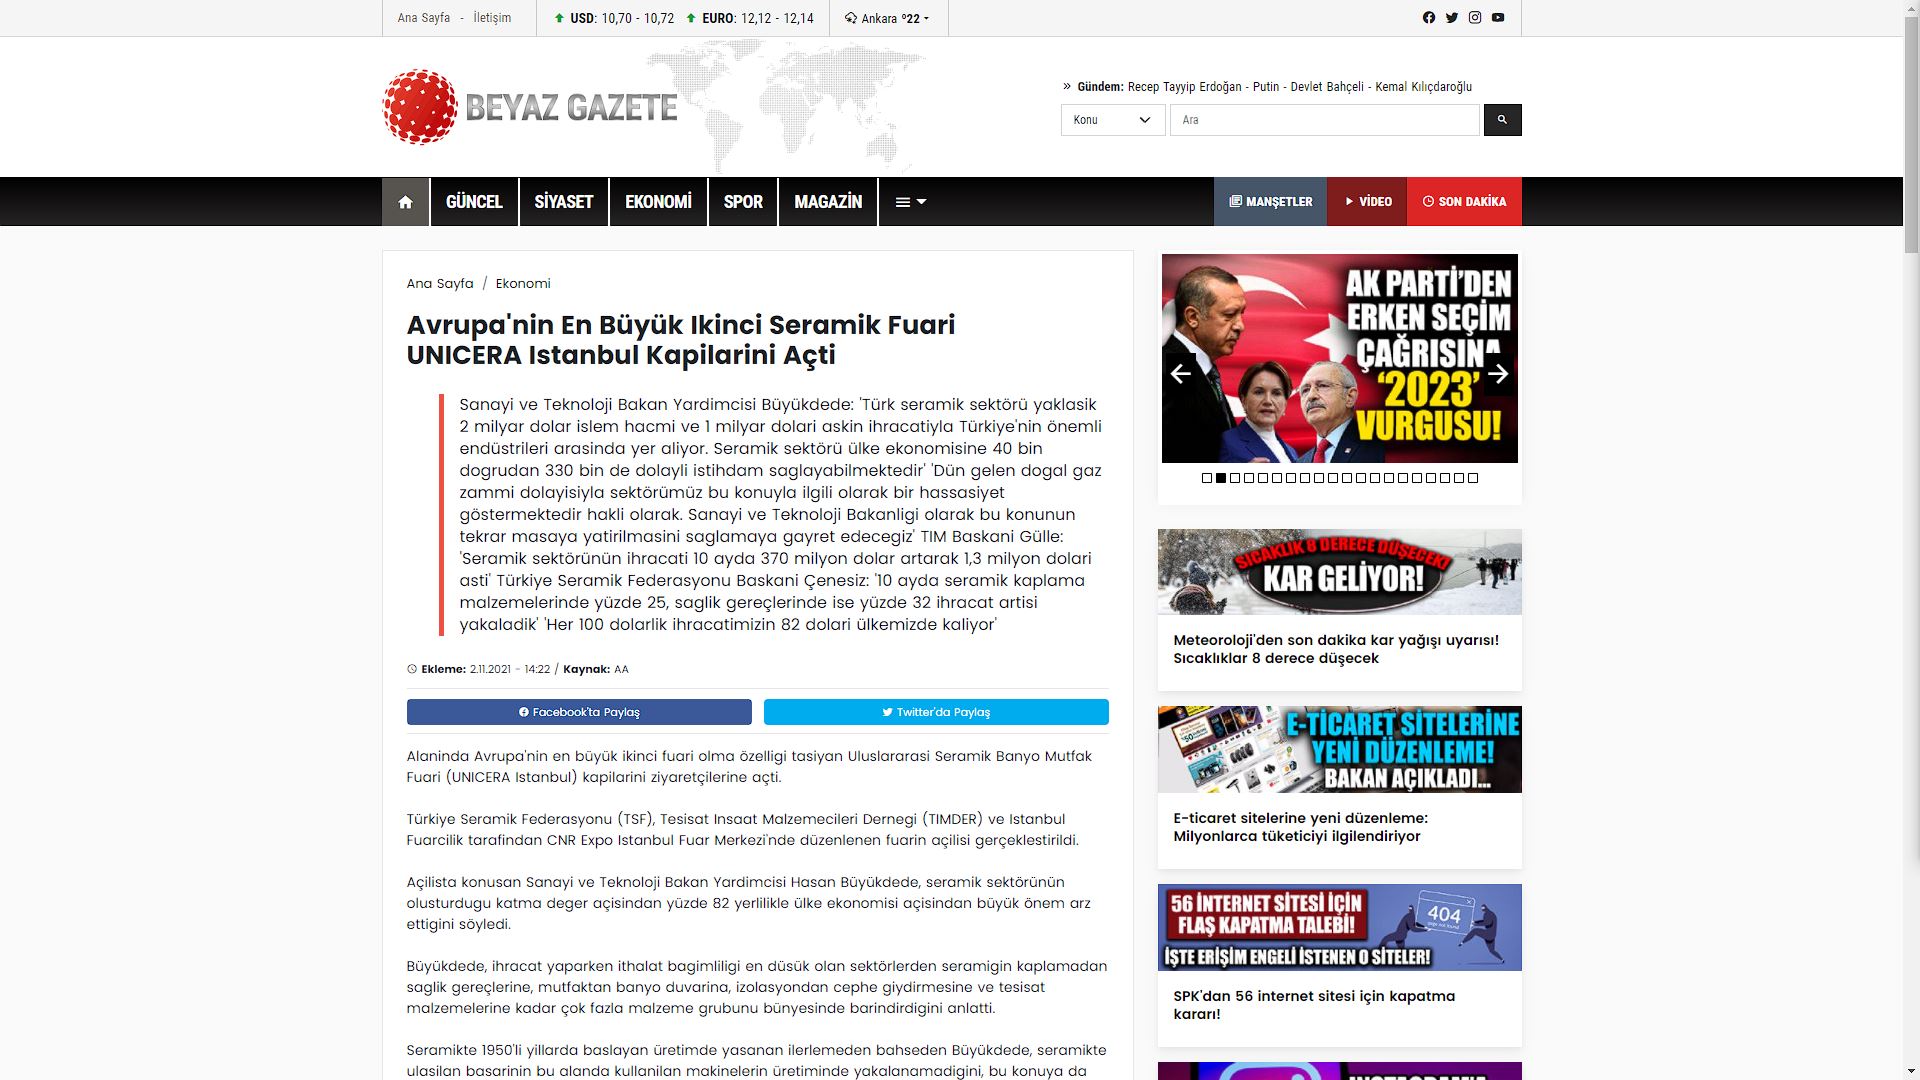This screenshot has height=1080, width=1920.
Task: Click the Putin agenda link
Action: coord(1266,87)
